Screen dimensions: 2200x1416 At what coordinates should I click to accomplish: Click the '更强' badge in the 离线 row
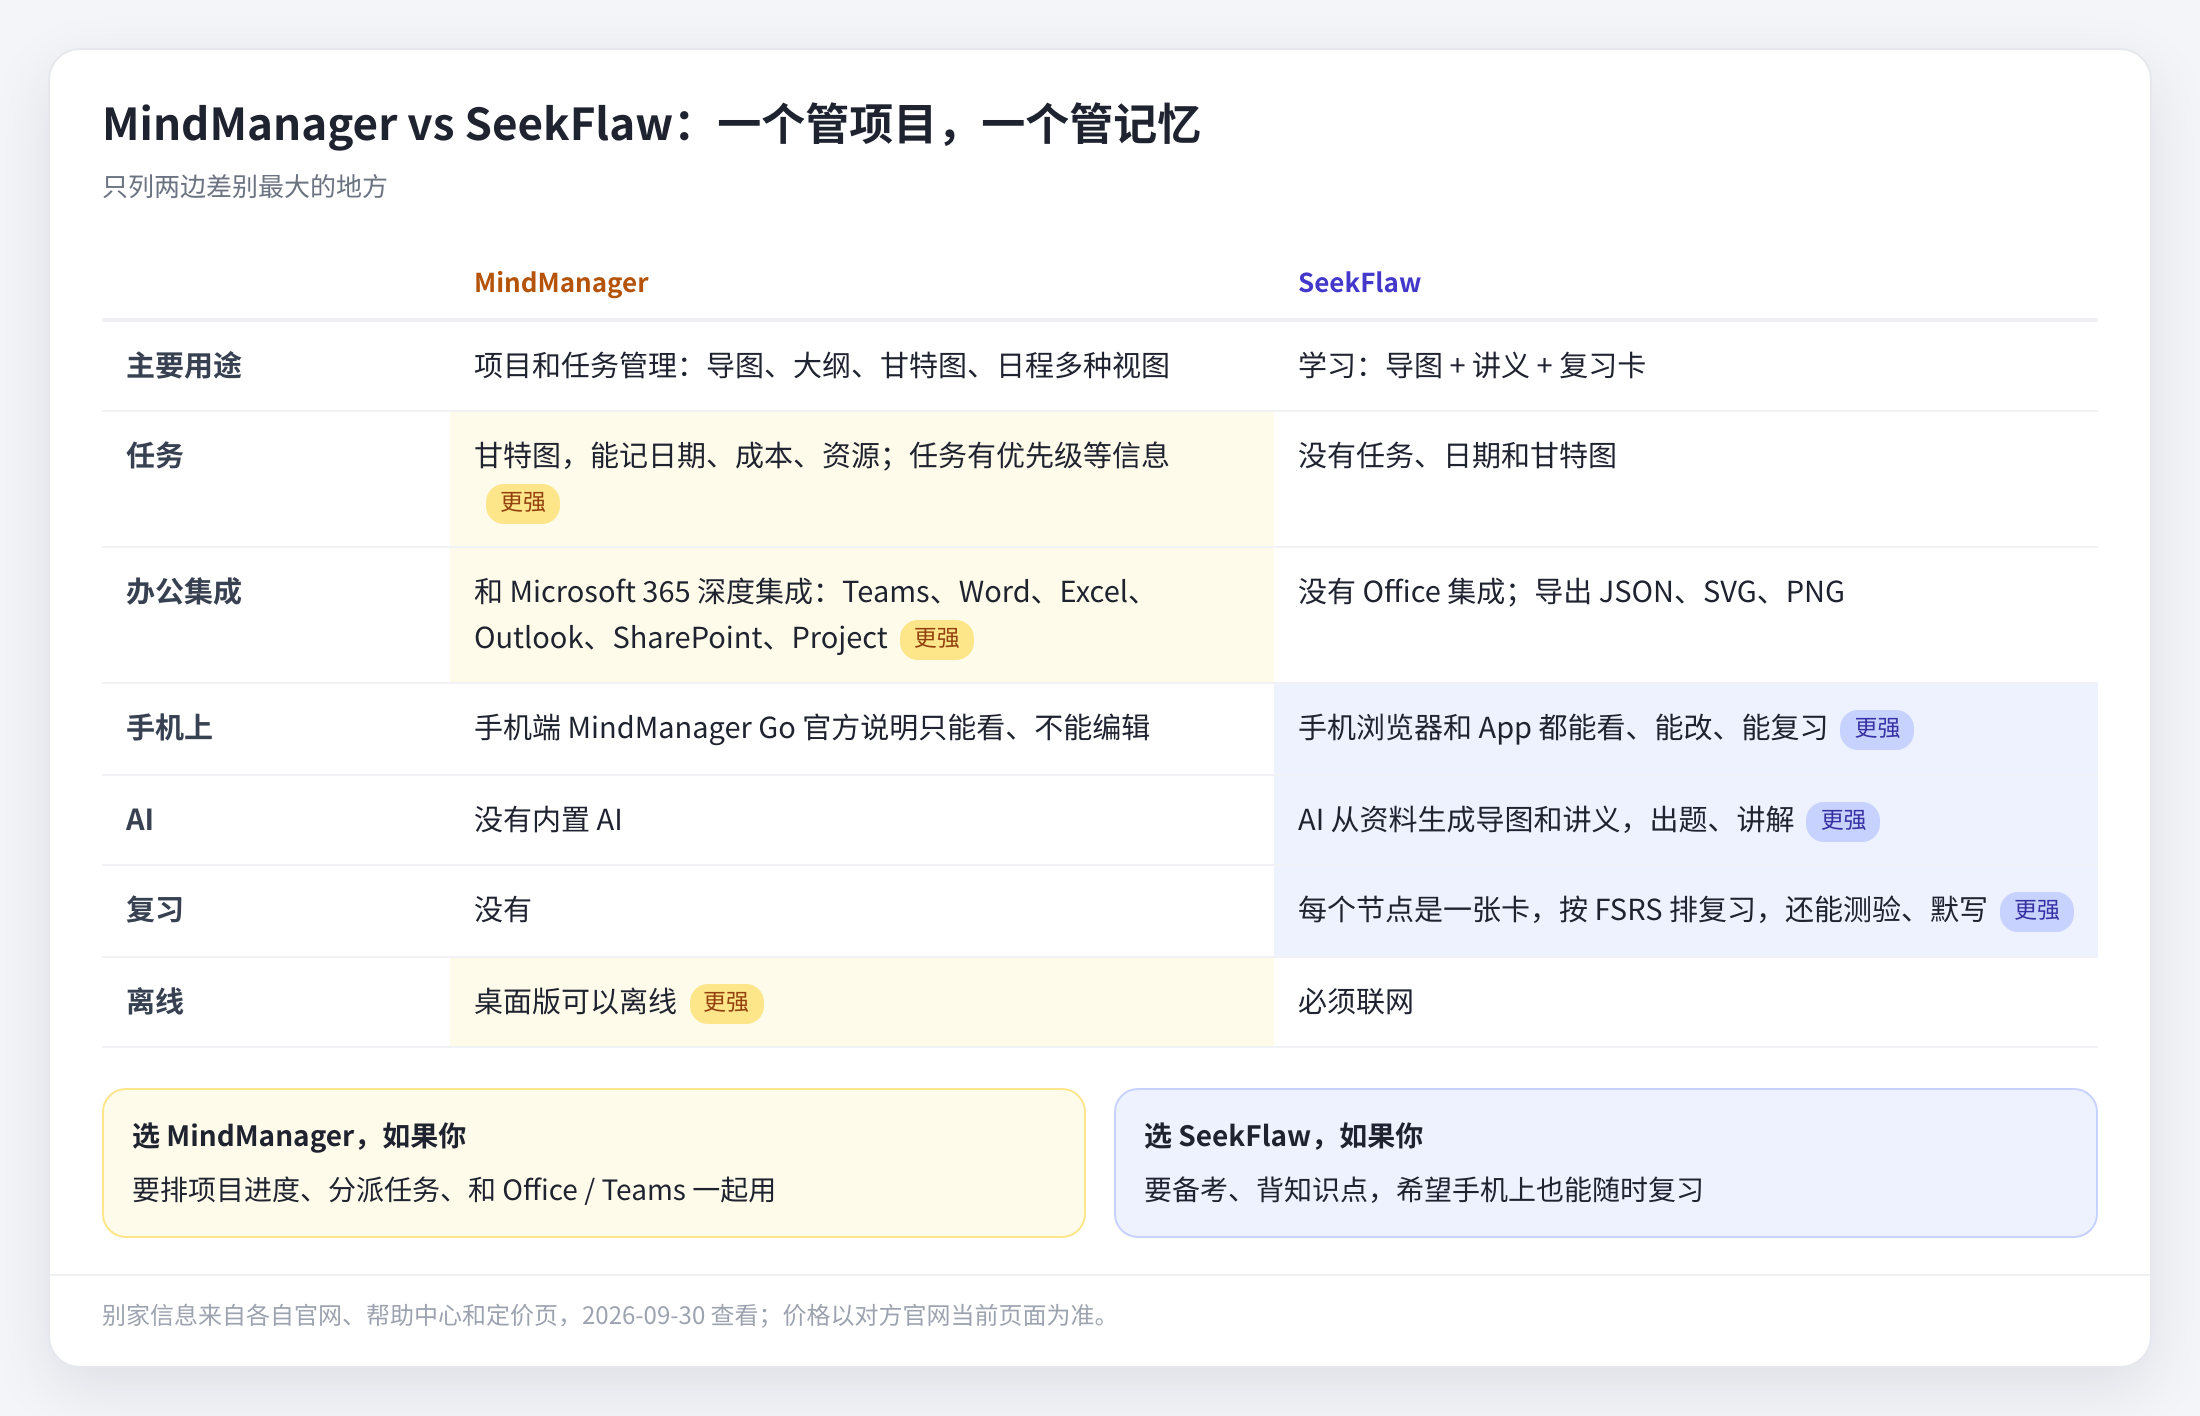[x=727, y=1003]
